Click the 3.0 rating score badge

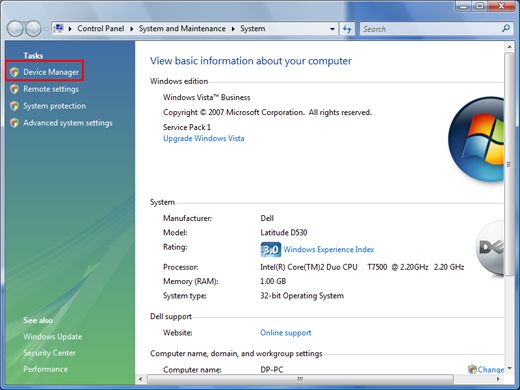pyautogui.click(x=271, y=250)
